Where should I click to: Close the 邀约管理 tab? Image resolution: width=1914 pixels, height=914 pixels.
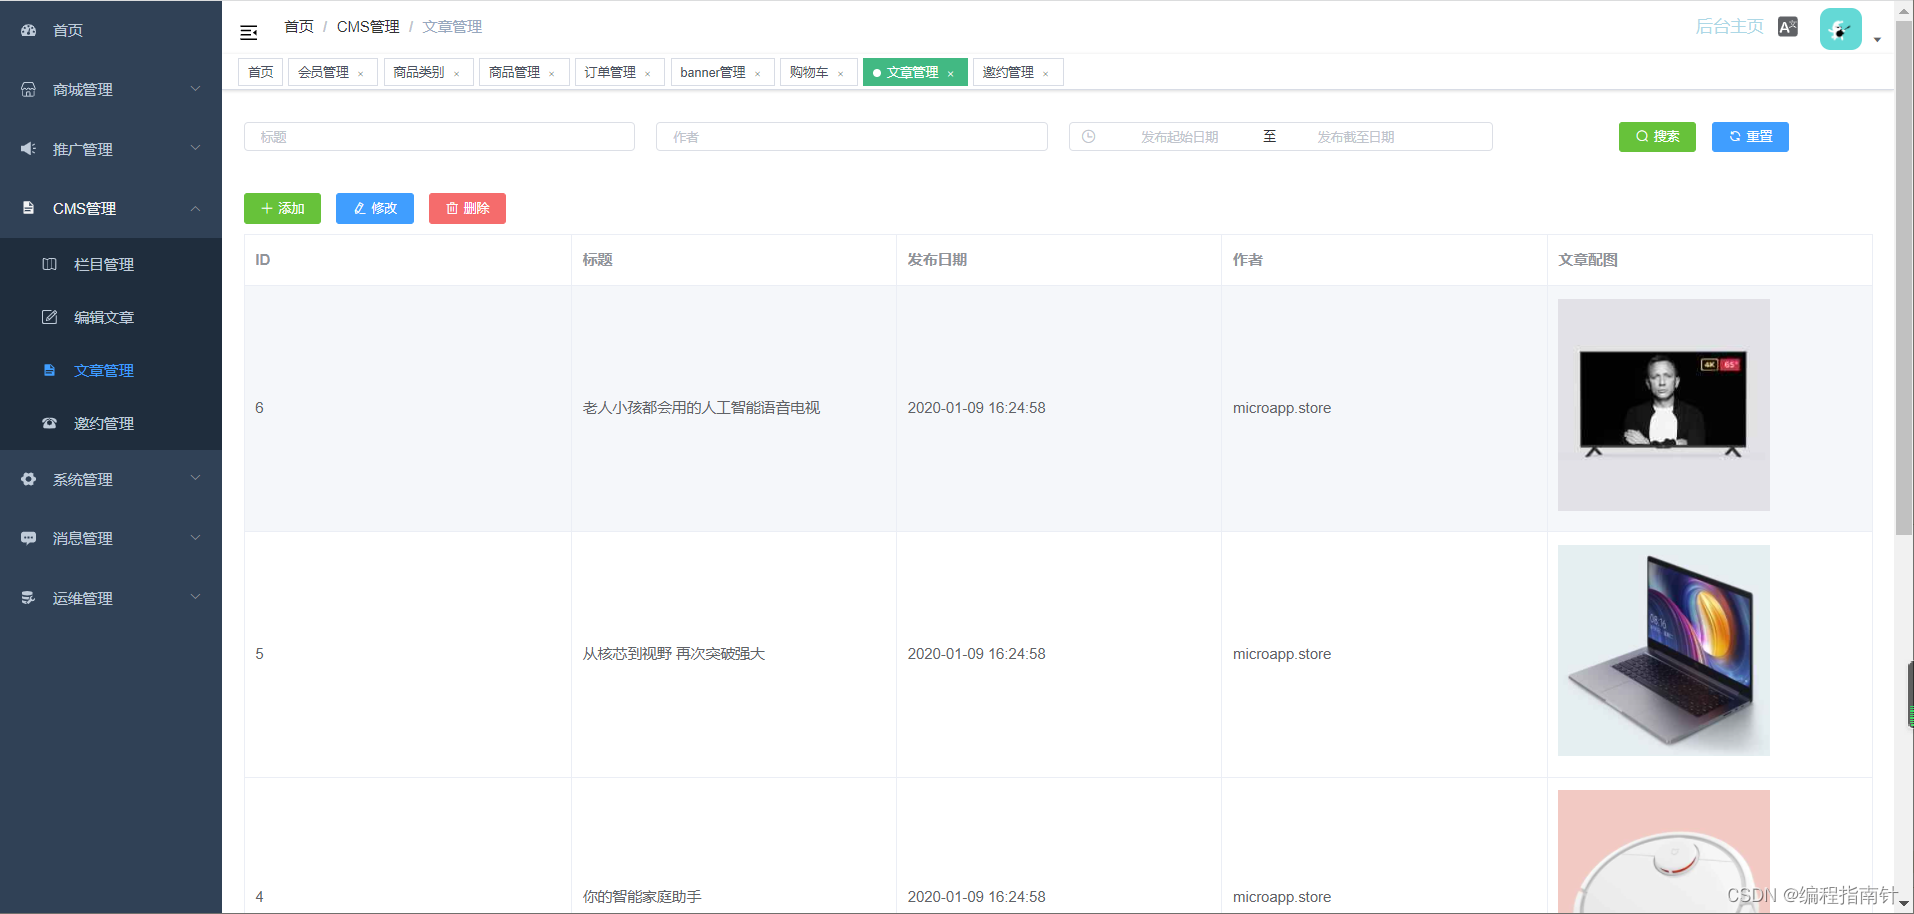click(x=1046, y=73)
